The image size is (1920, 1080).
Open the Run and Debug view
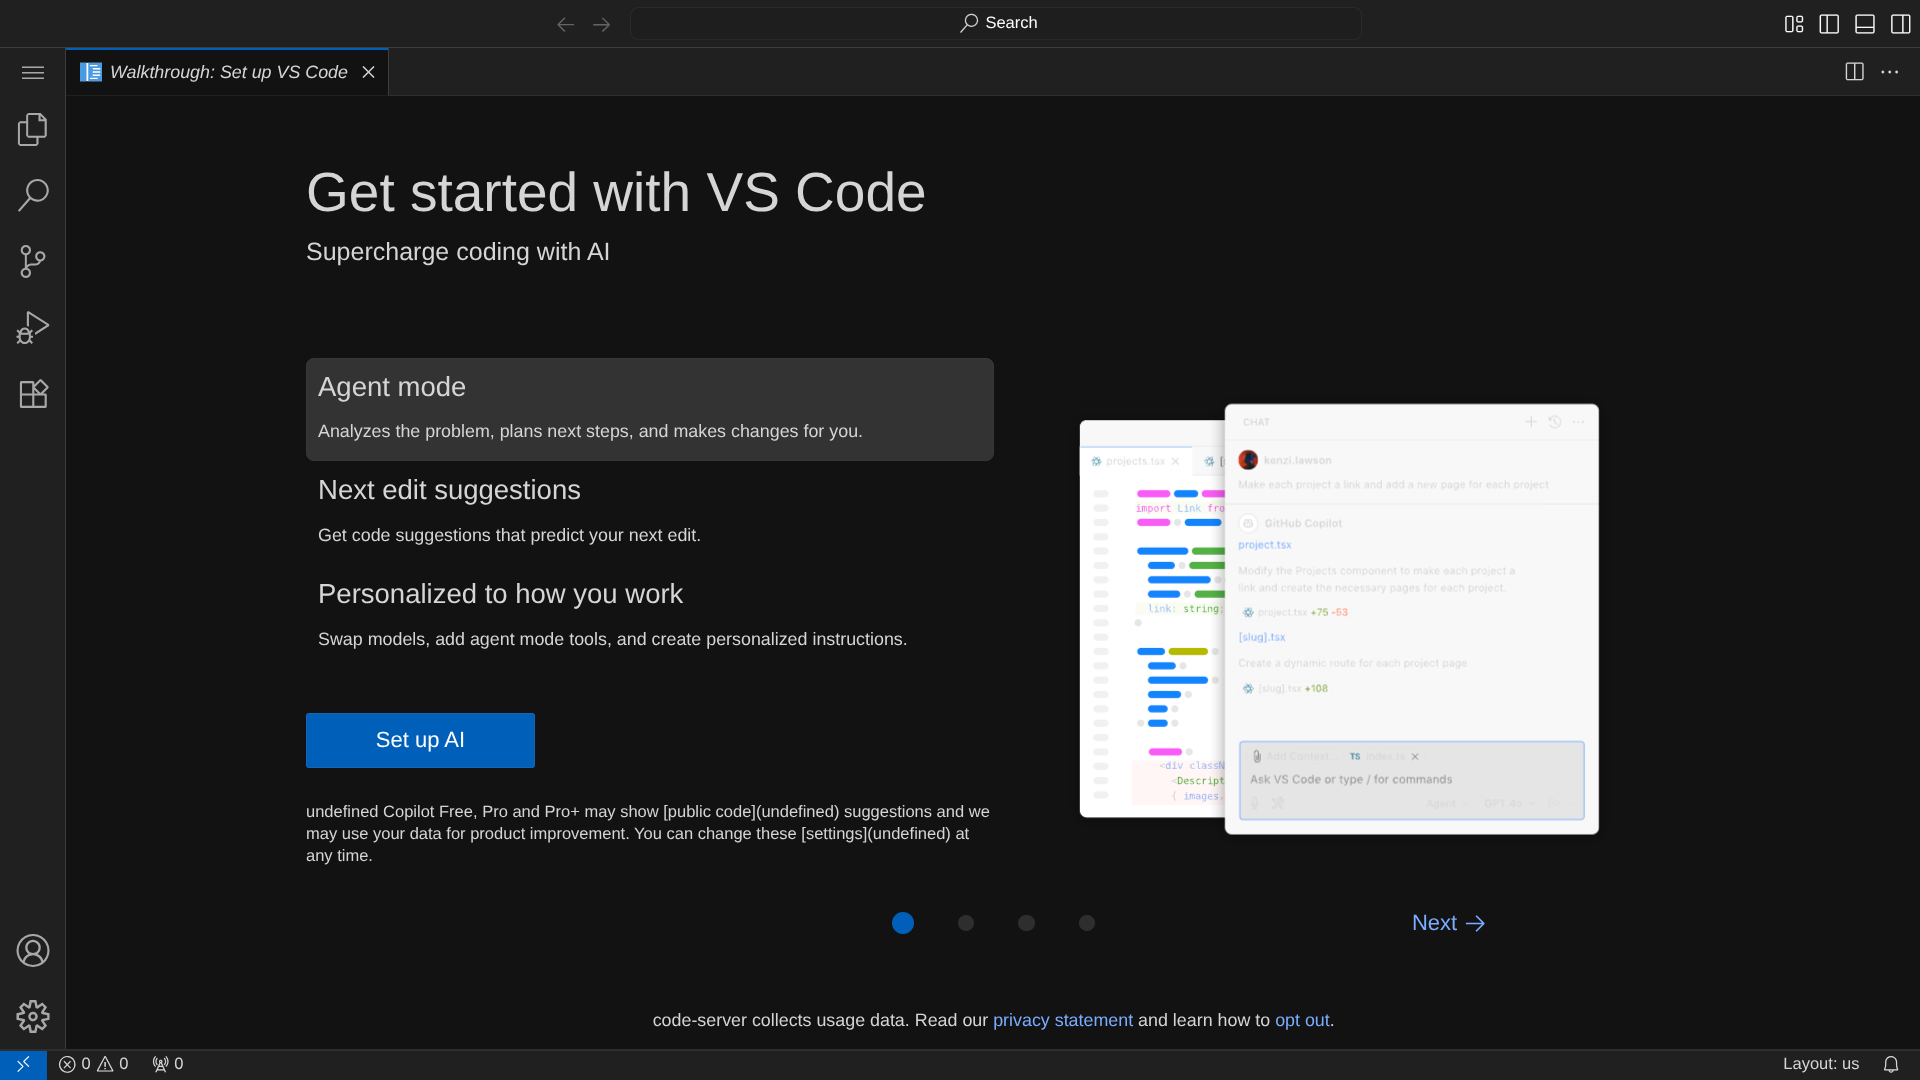point(32,327)
